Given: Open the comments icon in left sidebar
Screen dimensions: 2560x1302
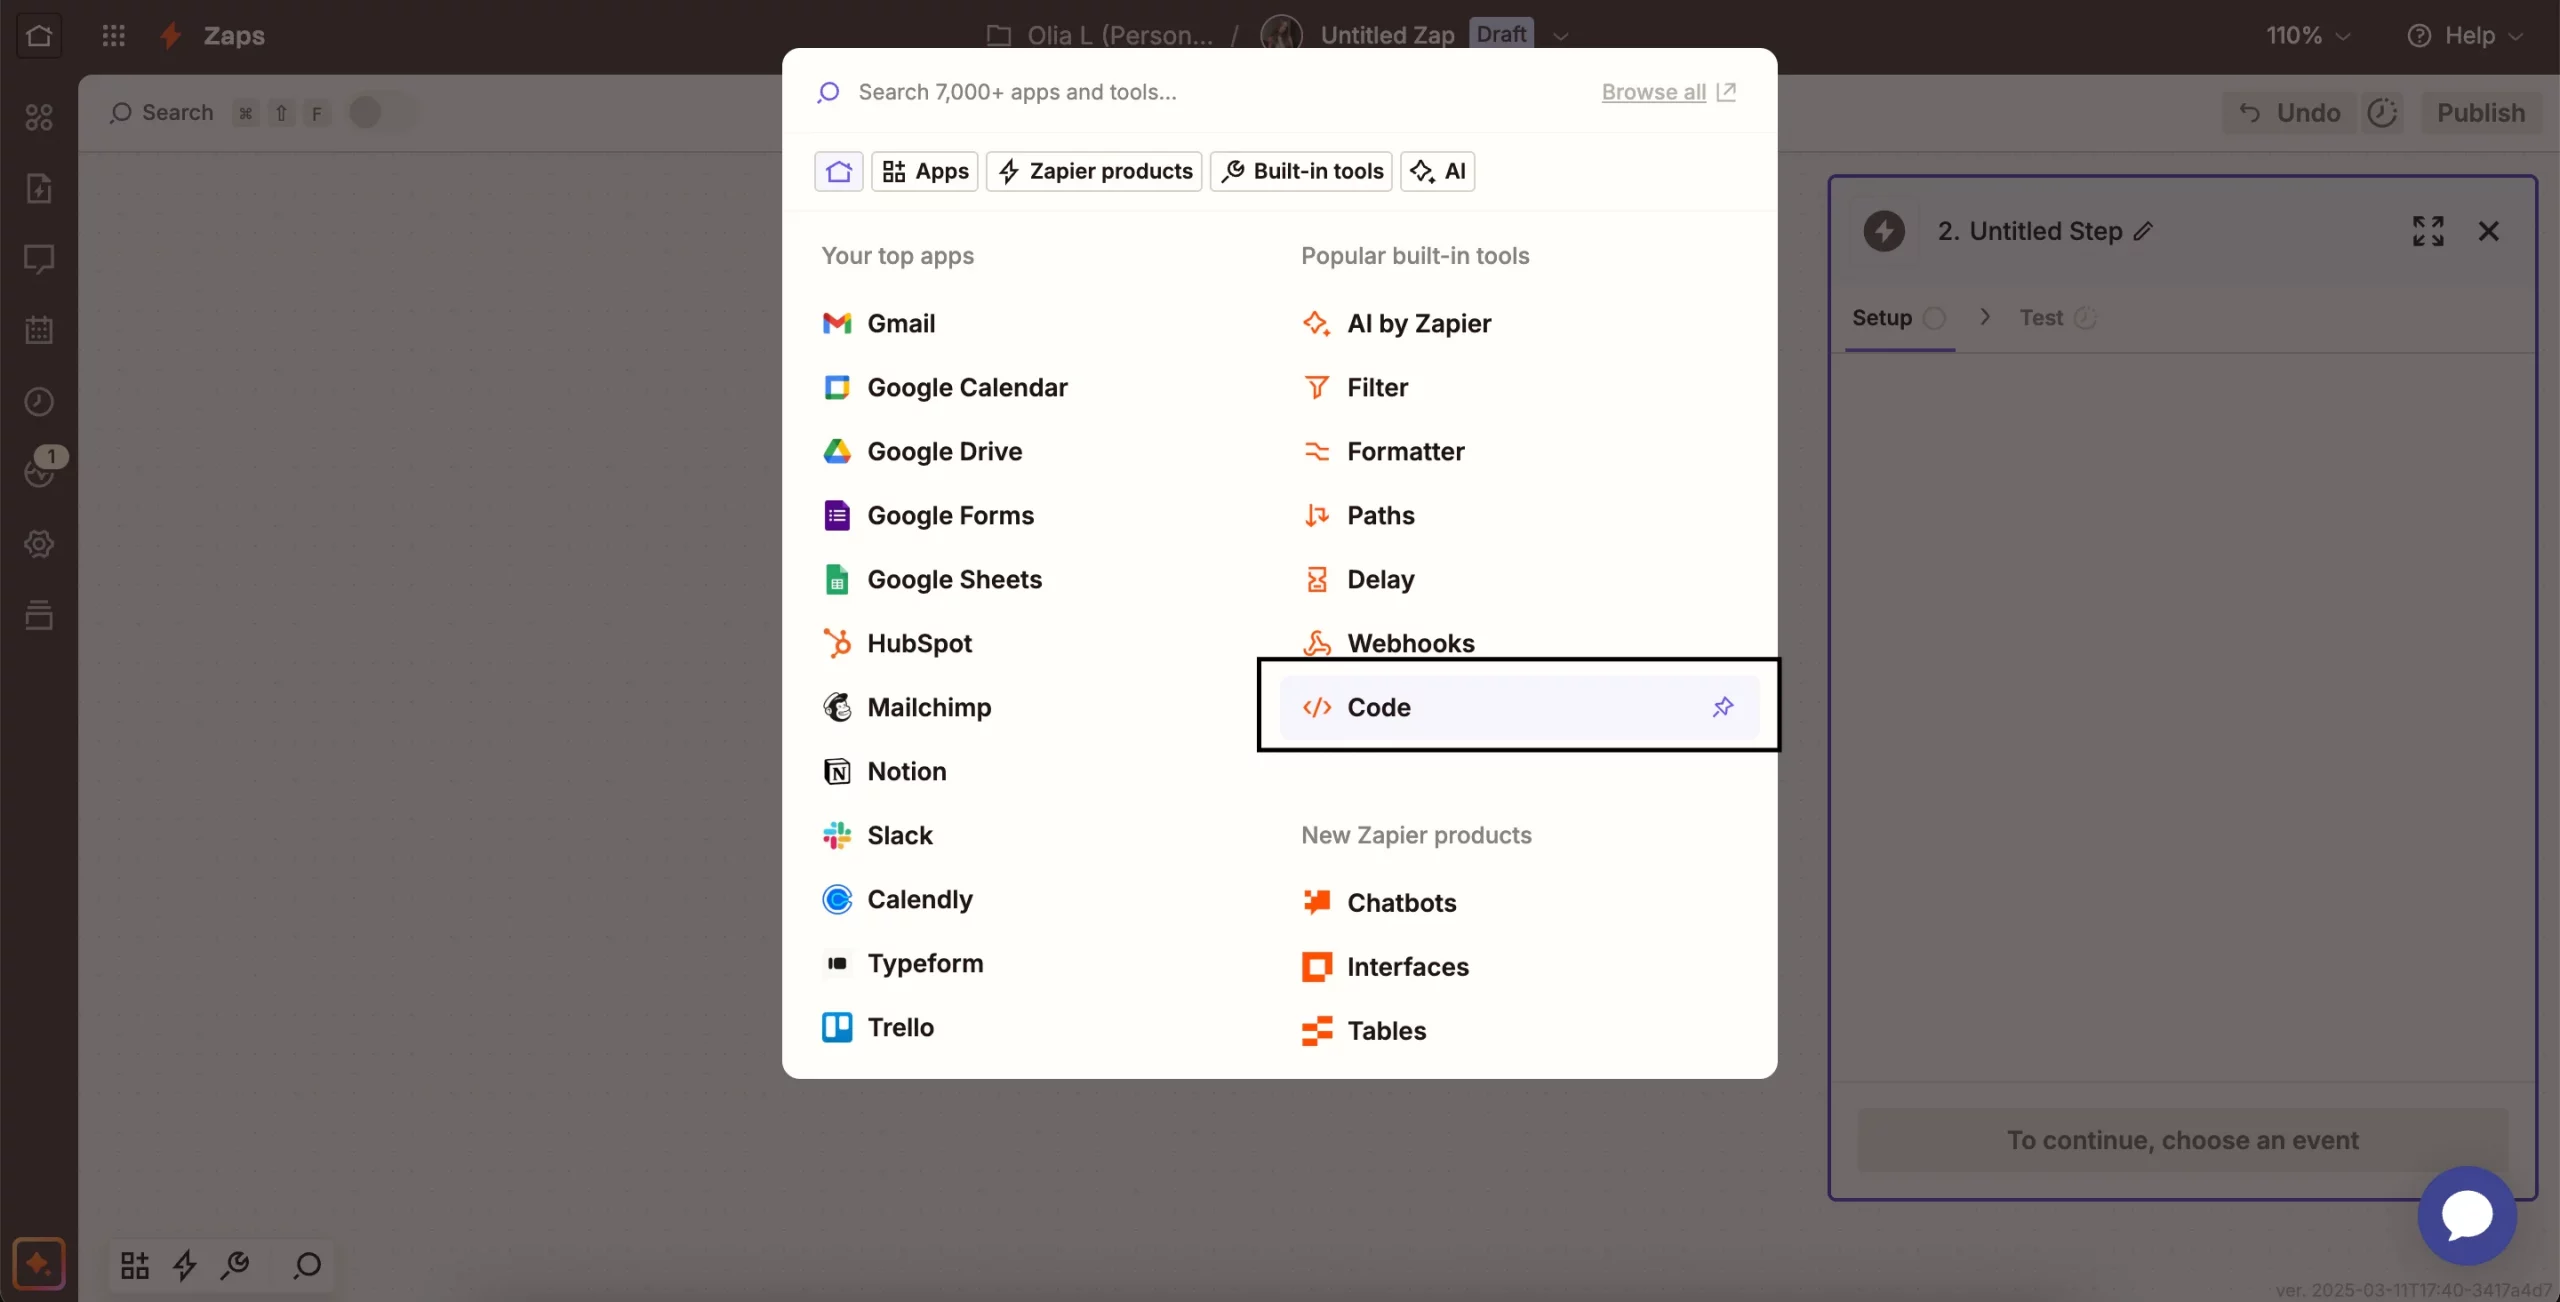Looking at the screenshot, I should pyautogui.click(x=39, y=259).
